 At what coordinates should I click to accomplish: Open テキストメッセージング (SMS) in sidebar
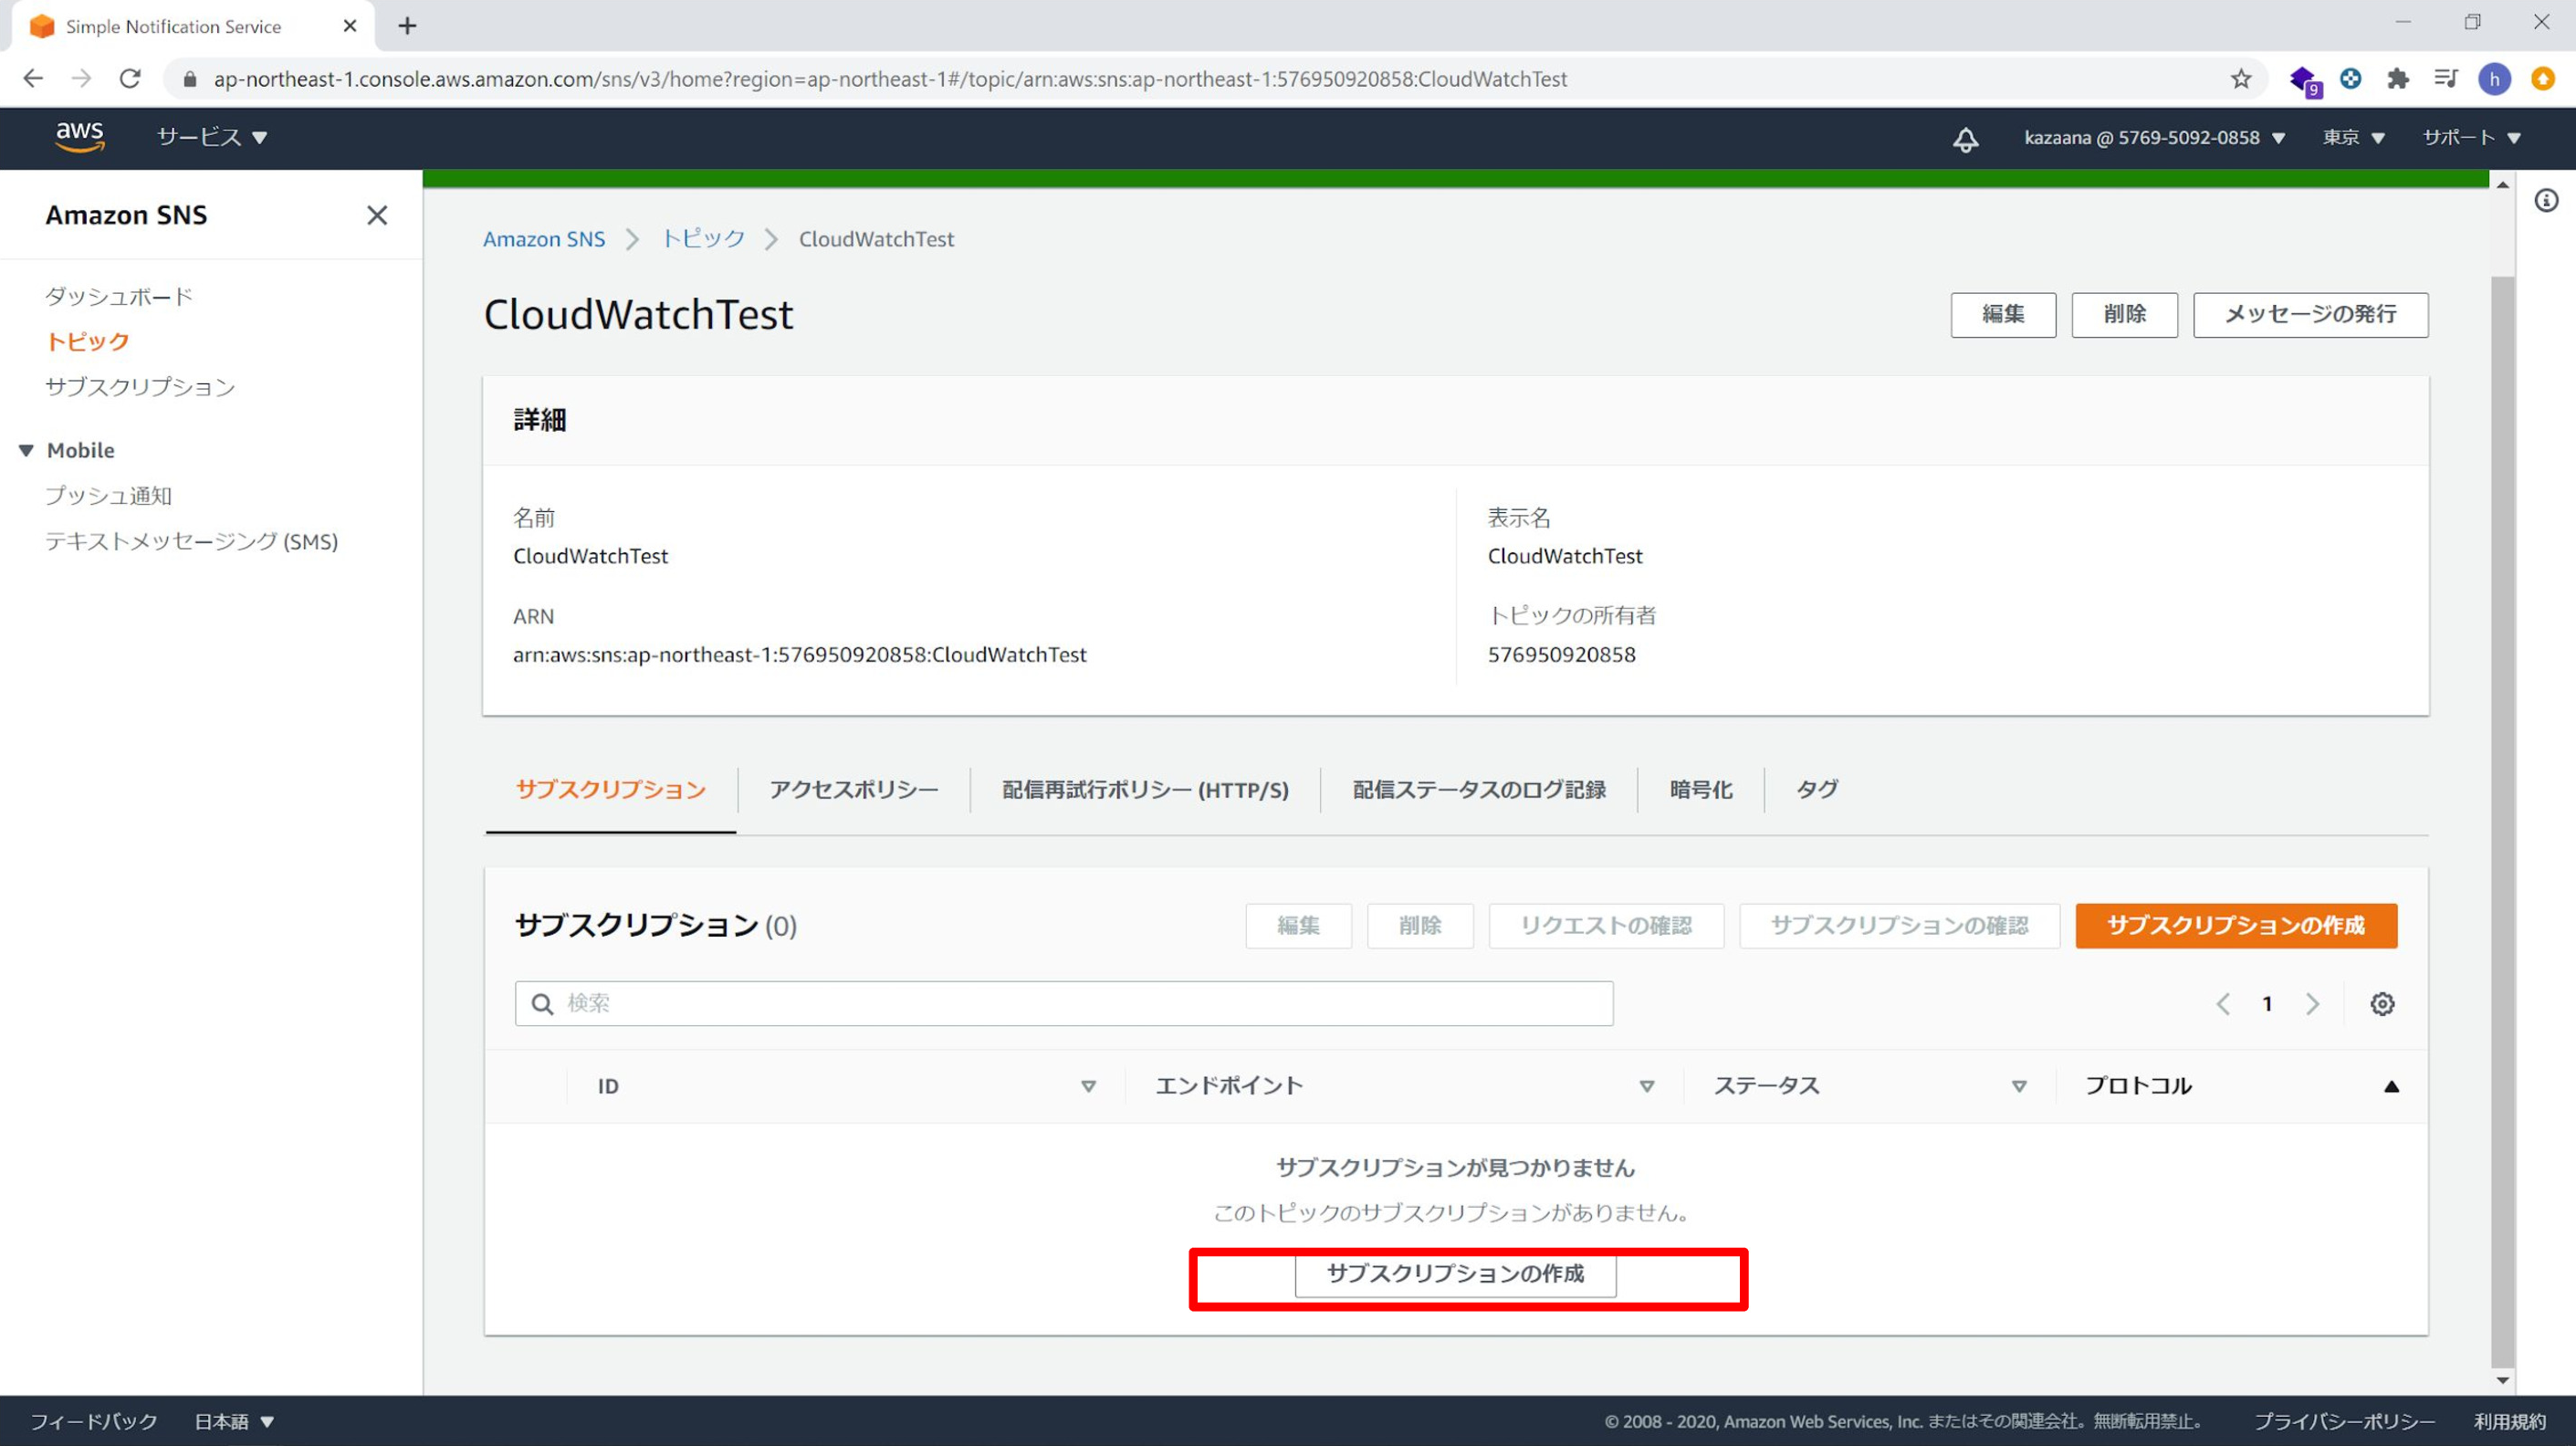tap(191, 541)
